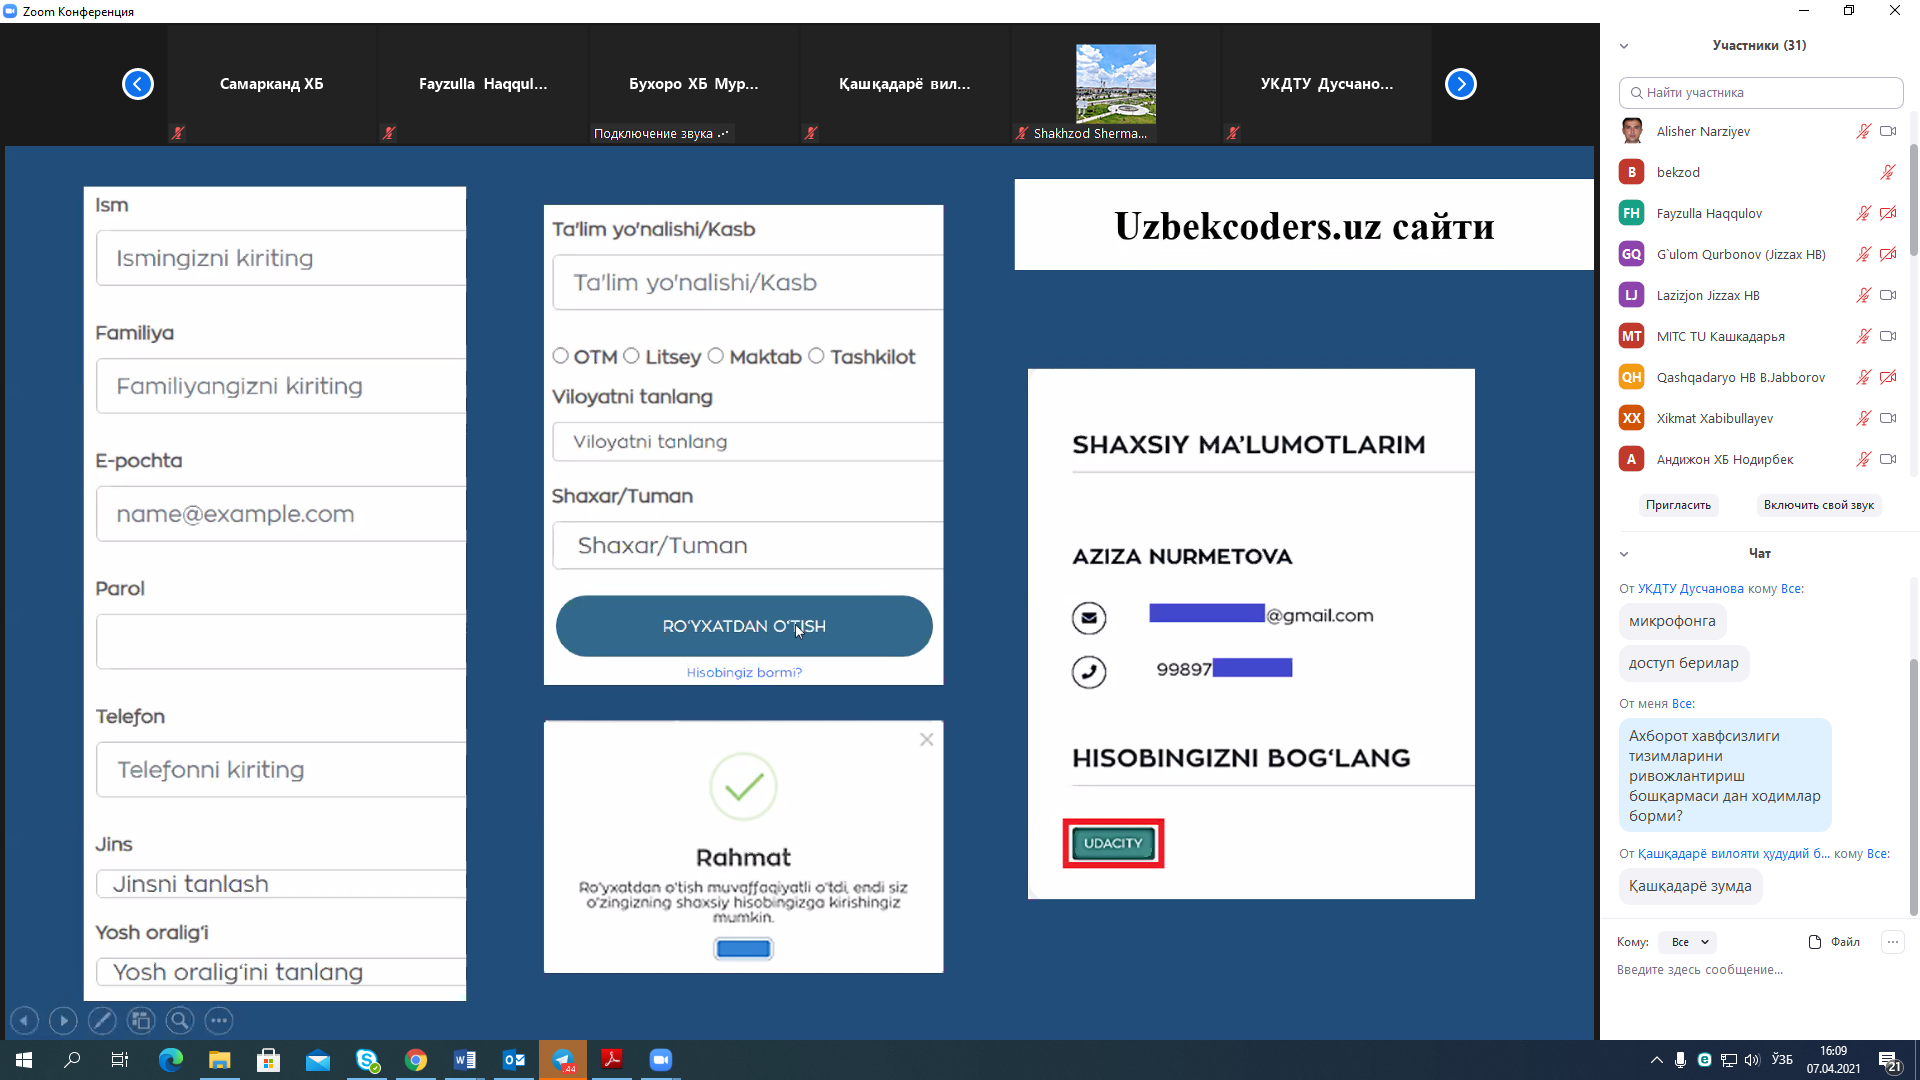This screenshot has height=1080, width=1920.
Task: Click the chat message input field
Action: click(1758, 970)
